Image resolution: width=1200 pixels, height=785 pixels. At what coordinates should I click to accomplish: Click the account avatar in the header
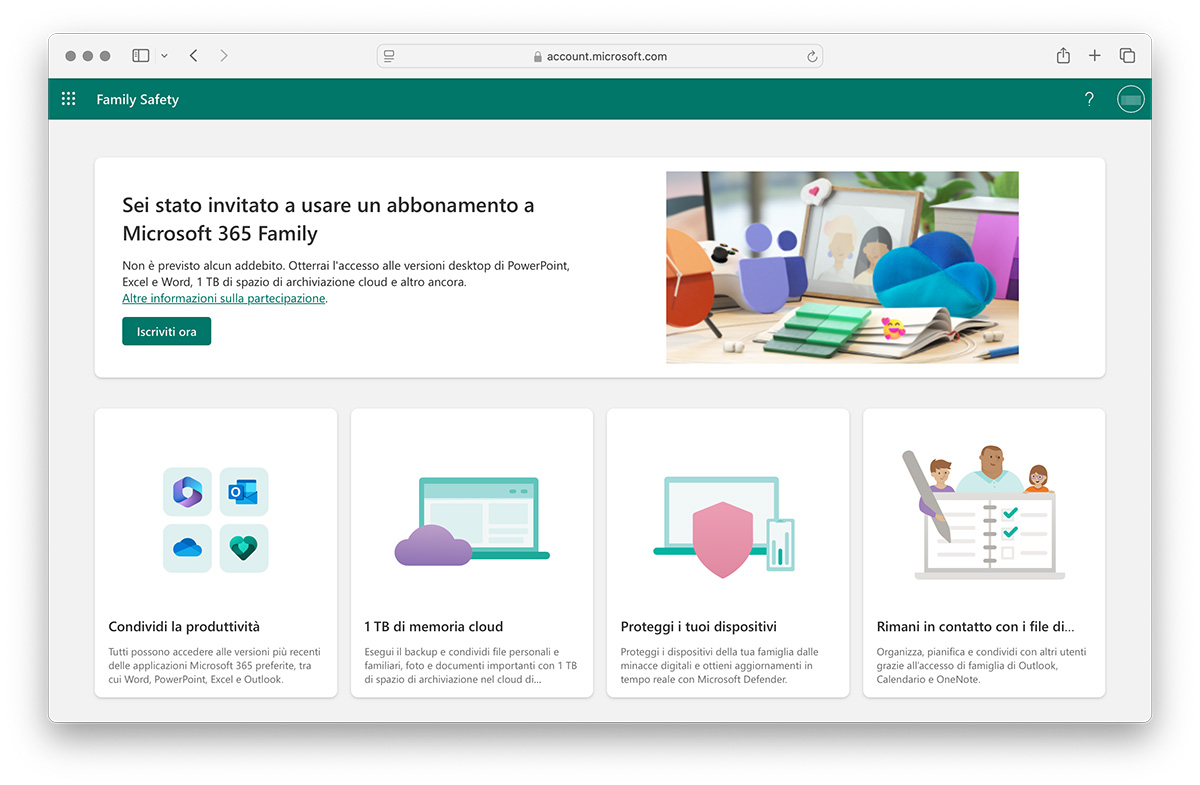[x=1130, y=98]
